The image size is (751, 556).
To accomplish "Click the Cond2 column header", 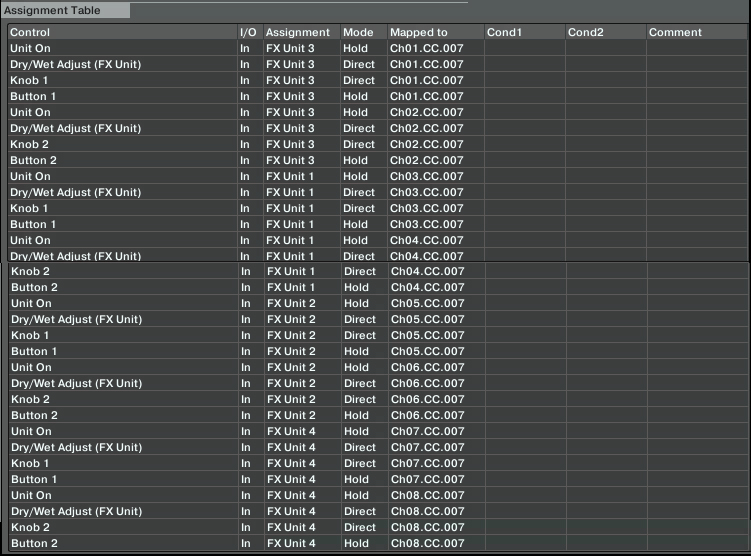I will pos(605,32).
